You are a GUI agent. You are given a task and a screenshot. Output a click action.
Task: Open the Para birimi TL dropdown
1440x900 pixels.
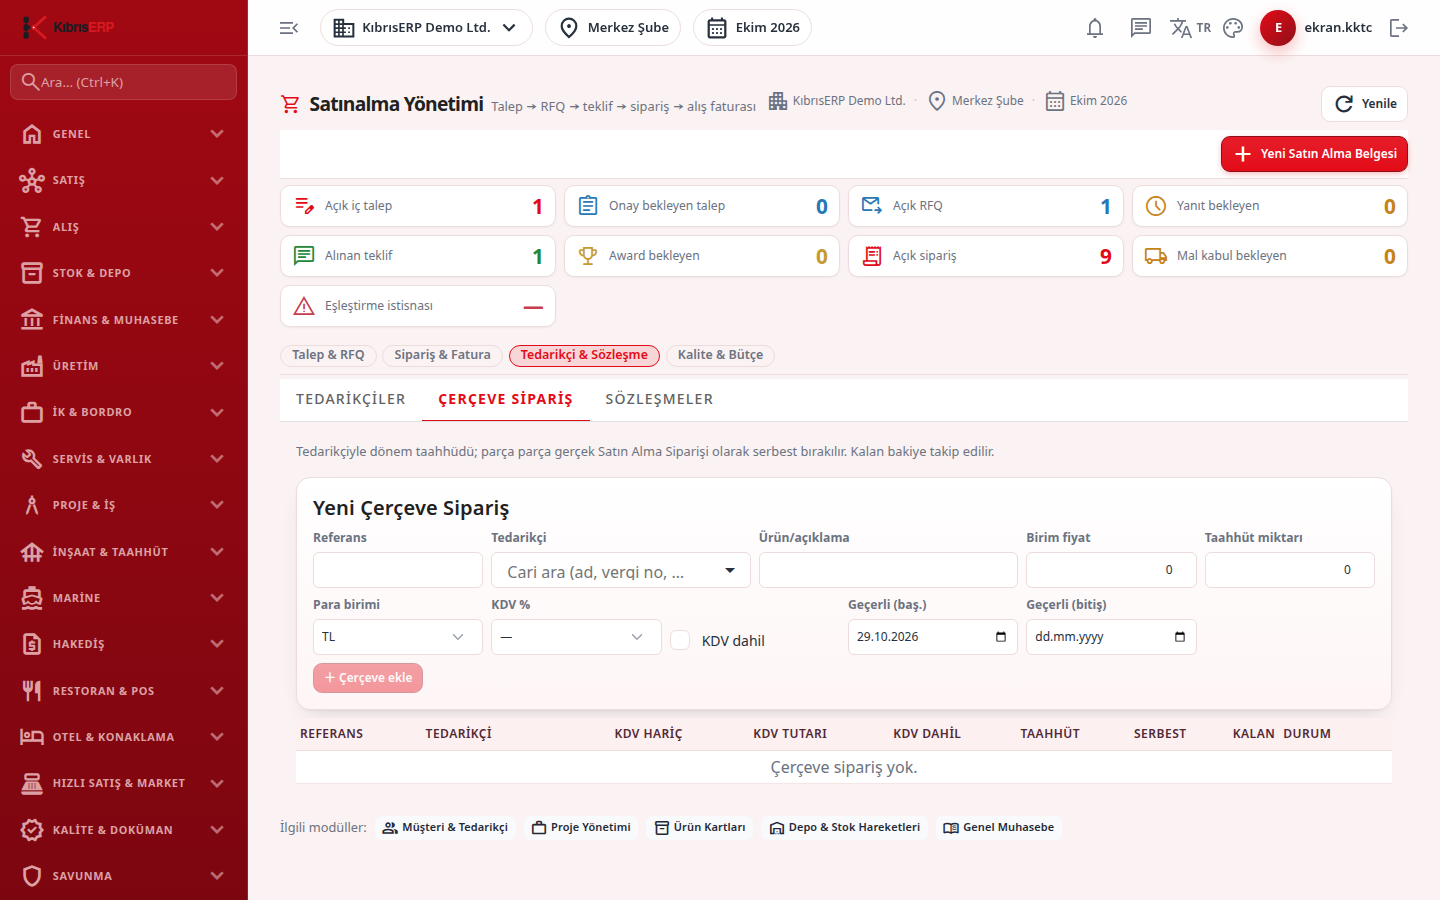pos(398,637)
